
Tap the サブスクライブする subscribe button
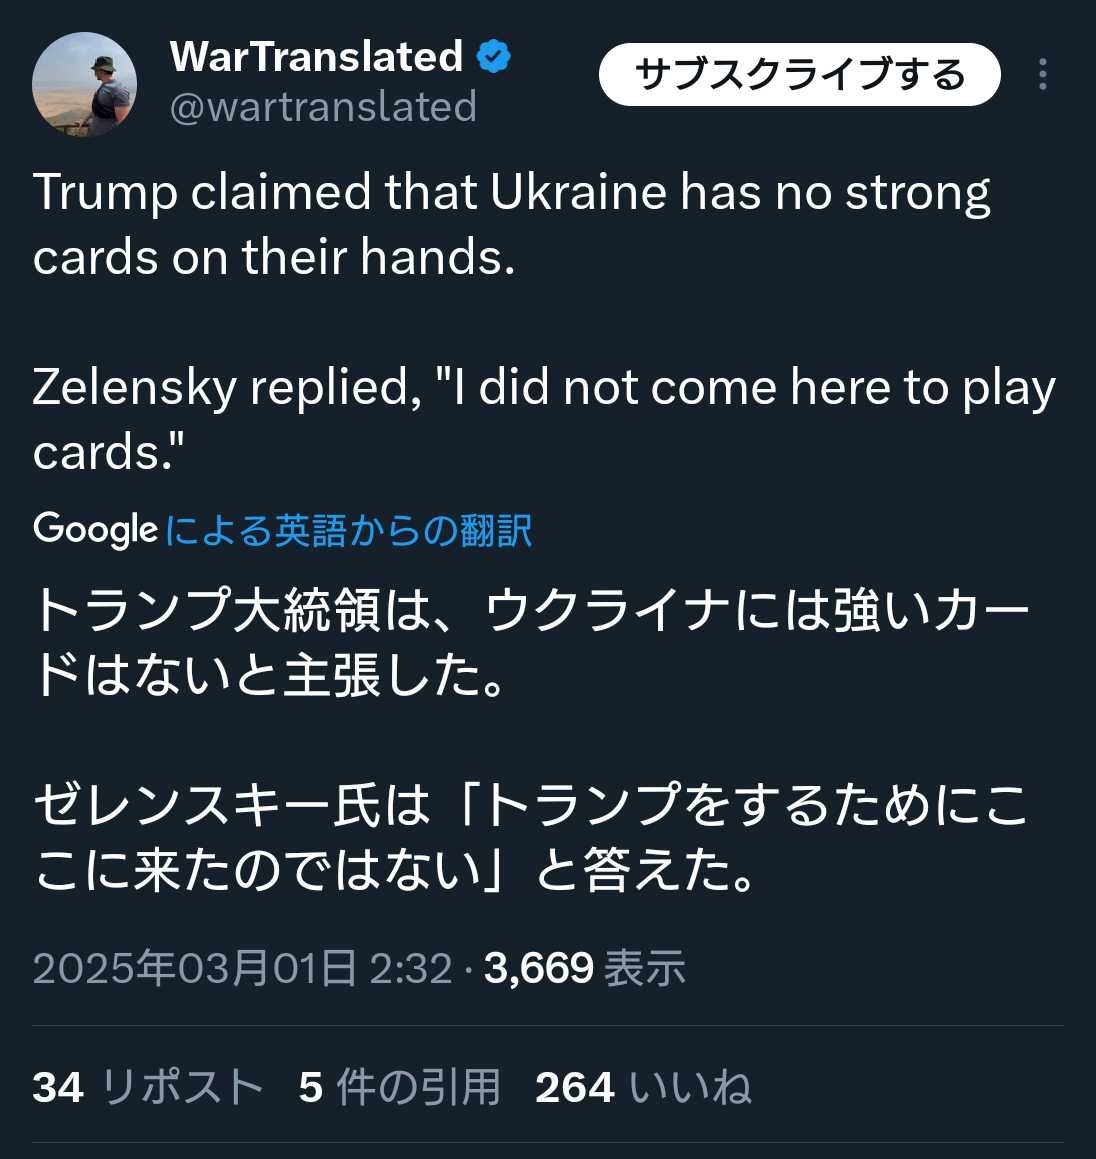coord(799,75)
